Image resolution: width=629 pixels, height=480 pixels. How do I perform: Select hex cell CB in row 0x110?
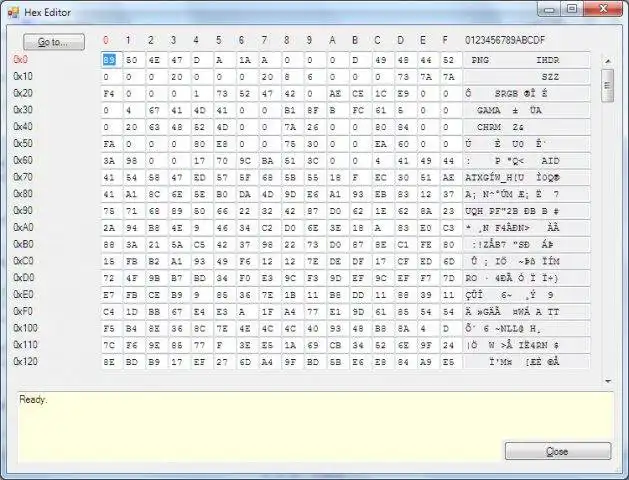click(335, 345)
